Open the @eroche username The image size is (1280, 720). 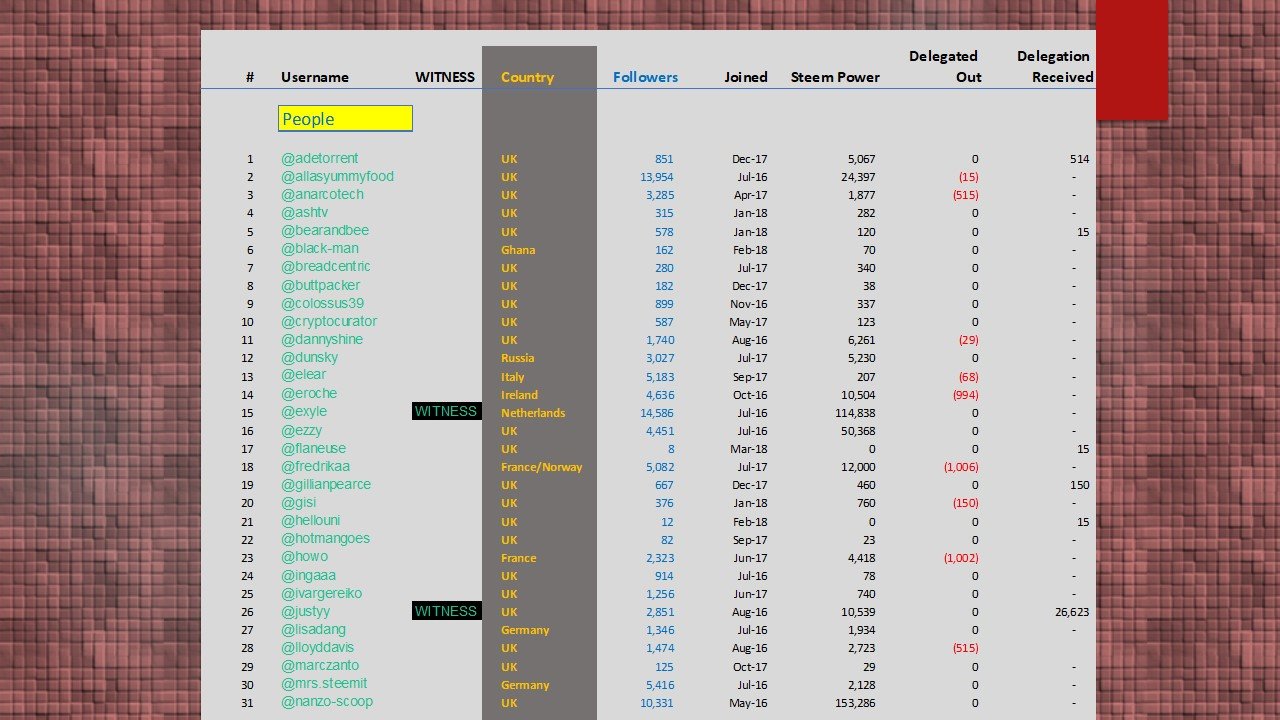pyautogui.click(x=308, y=393)
